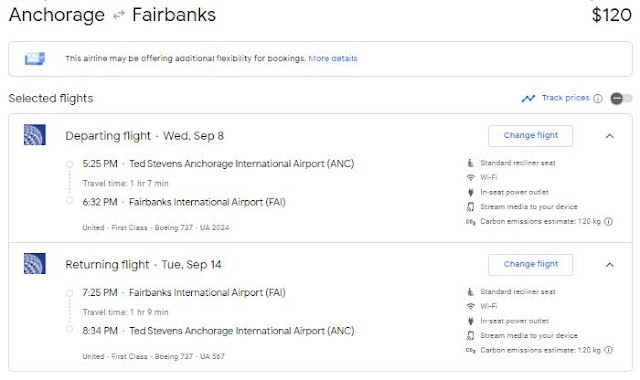Screen dimensions: 640x380
Task: Click the Track prices graph icon
Action: [x=528, y=98]
